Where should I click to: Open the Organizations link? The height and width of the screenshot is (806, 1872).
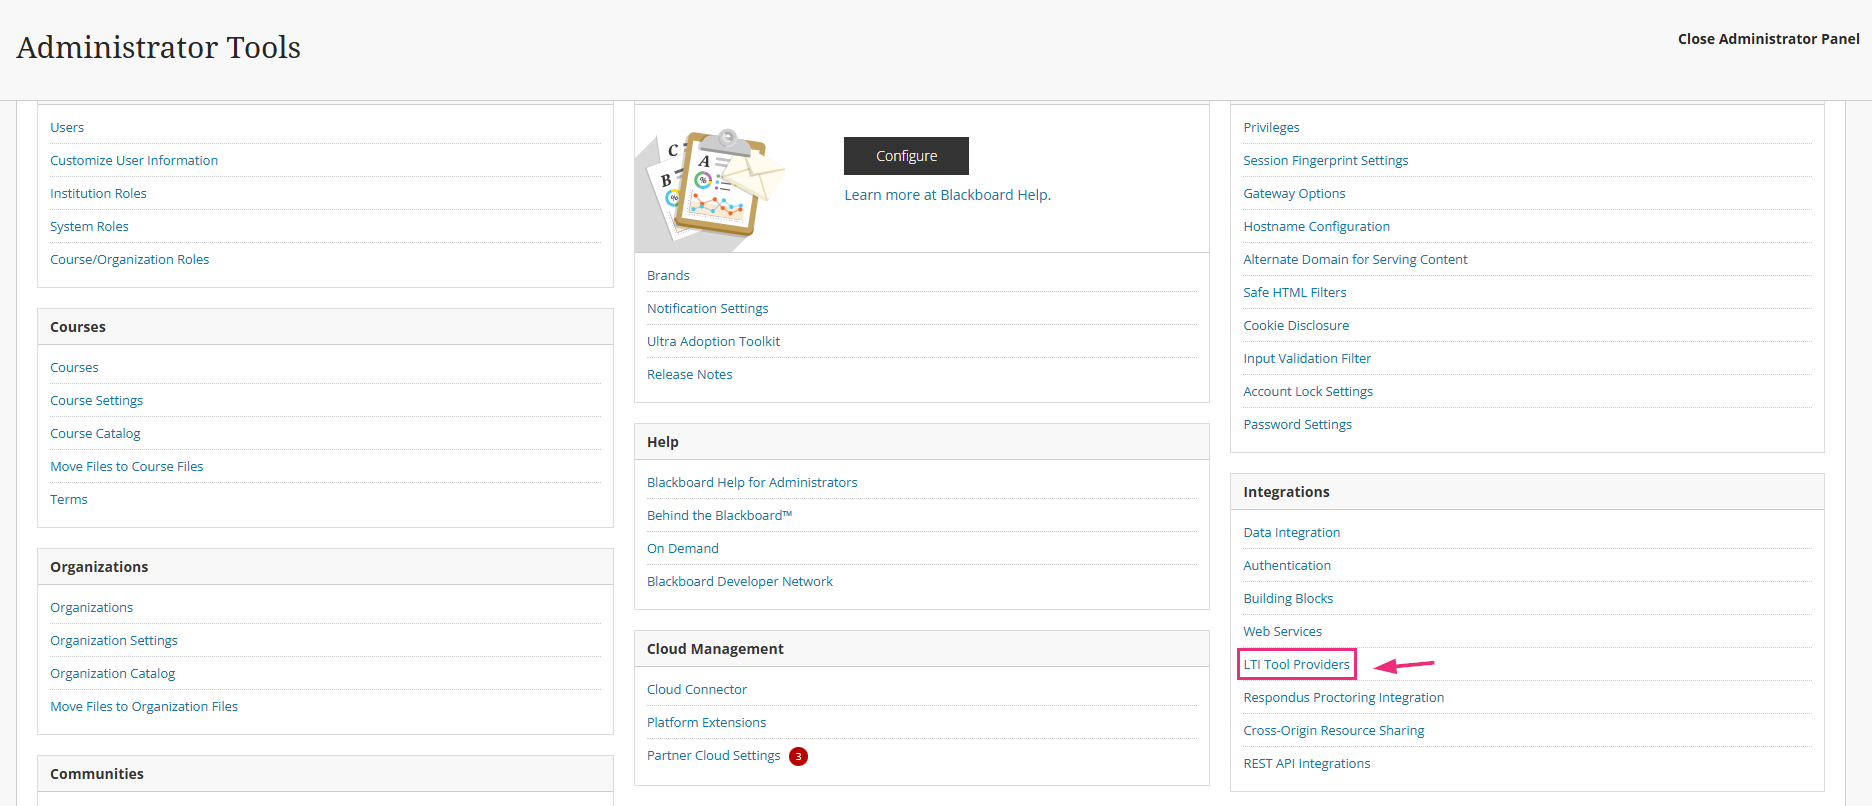click(x=91, y=608)
